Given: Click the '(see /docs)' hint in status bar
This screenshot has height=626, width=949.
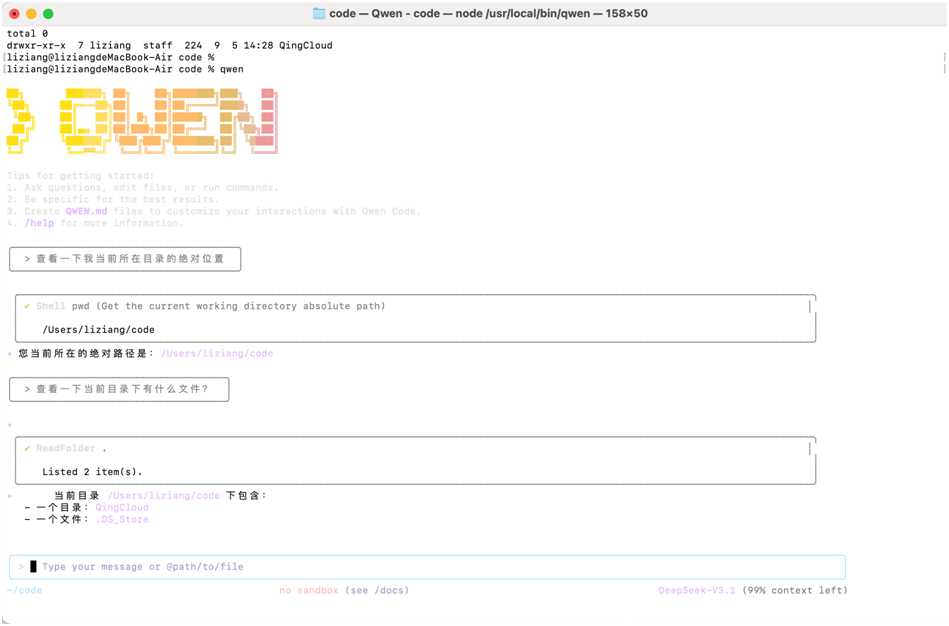Looking at the screenshot, I should coord(377,590).
